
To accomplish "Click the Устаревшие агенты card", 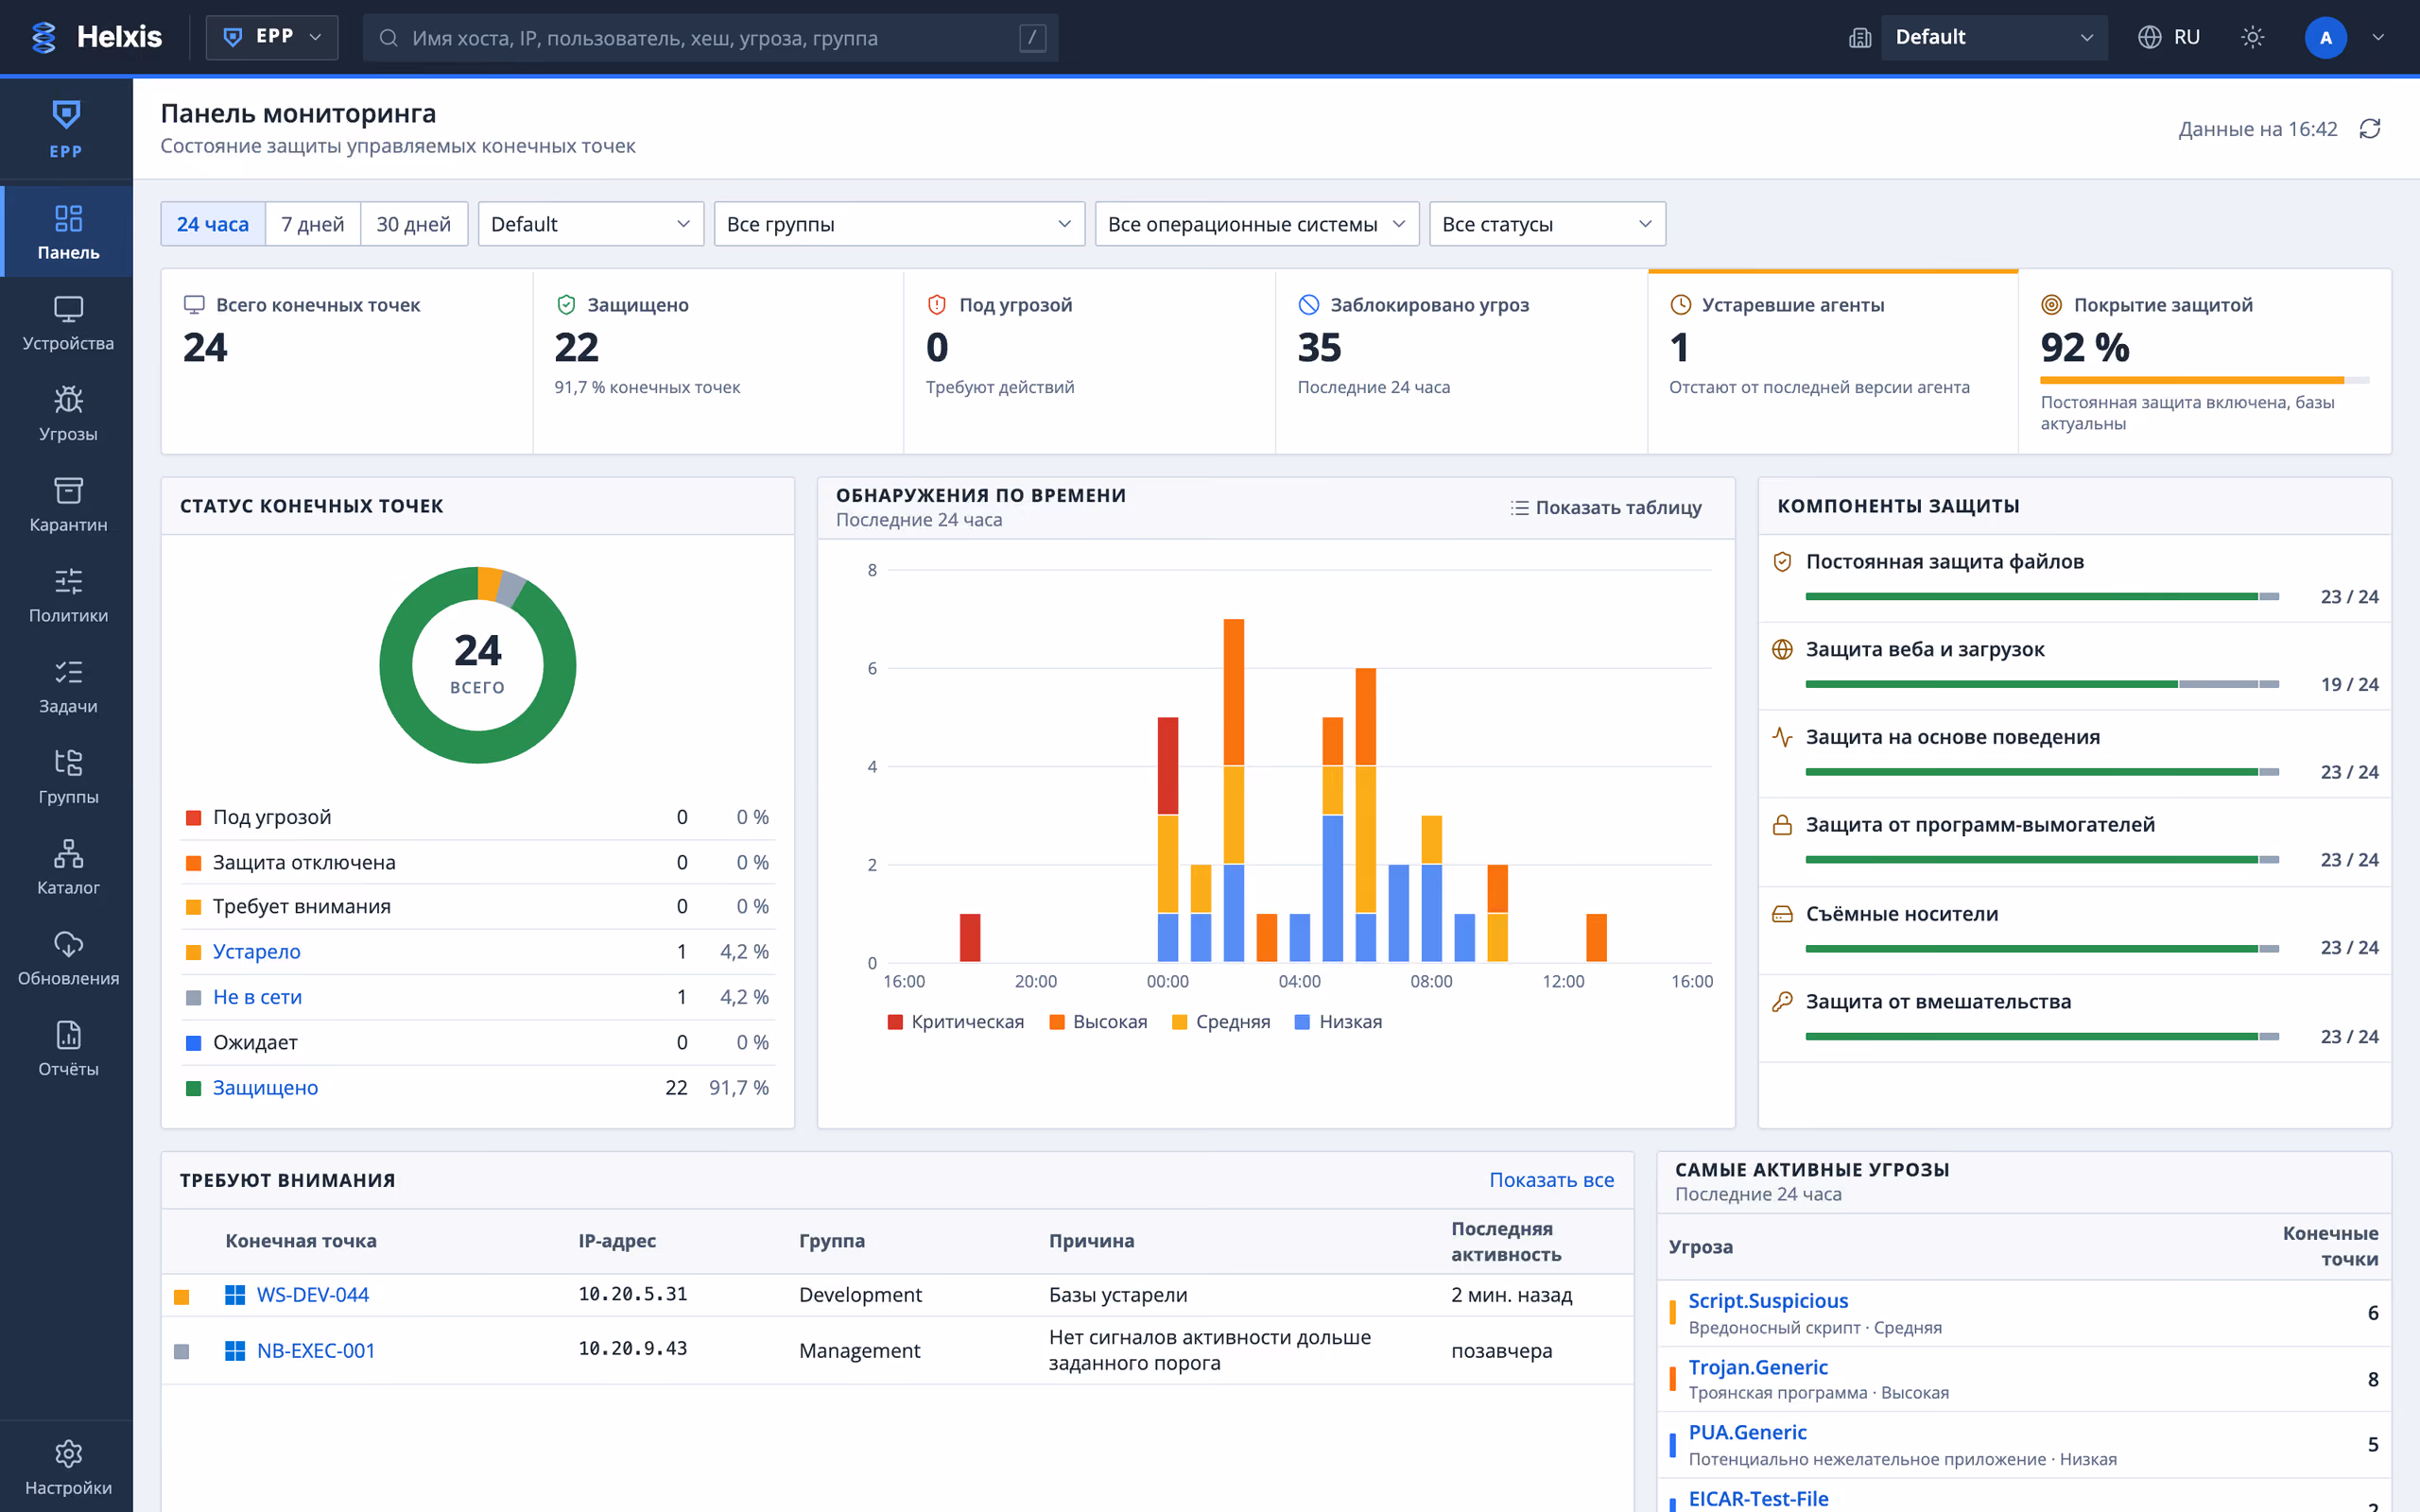I will tap(1832, 361).
